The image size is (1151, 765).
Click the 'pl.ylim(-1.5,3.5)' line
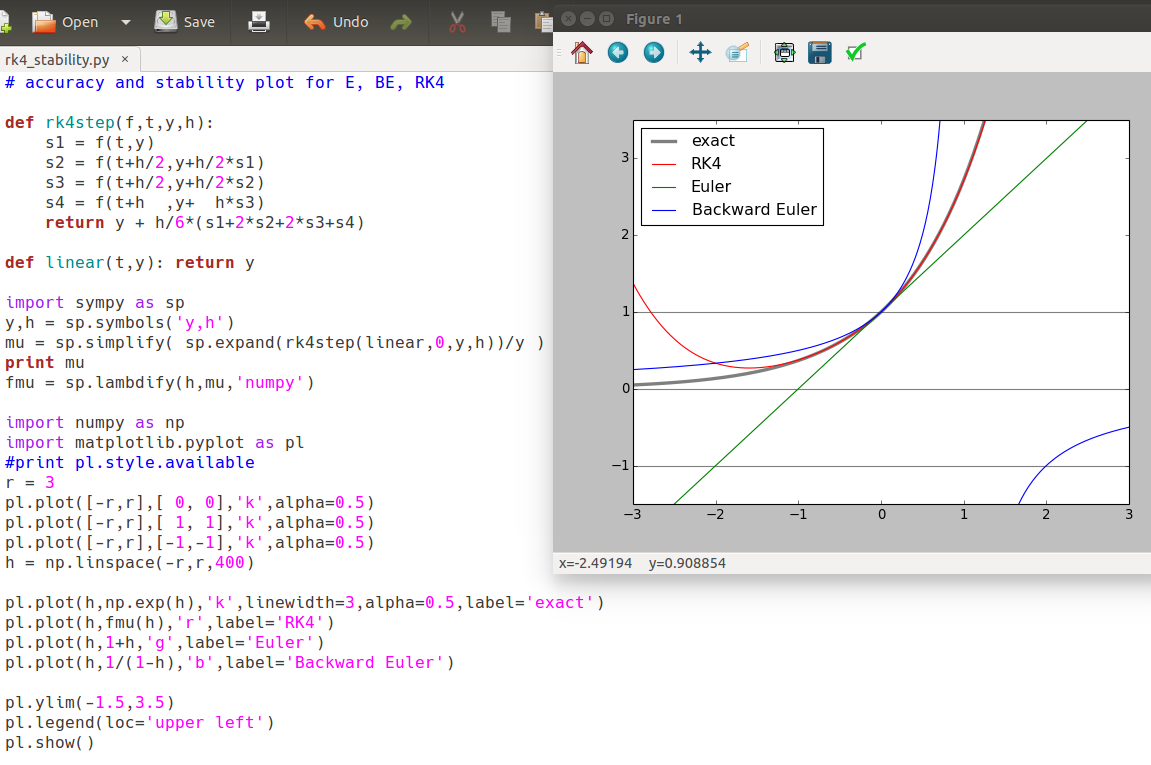click(x=90, y=703)
